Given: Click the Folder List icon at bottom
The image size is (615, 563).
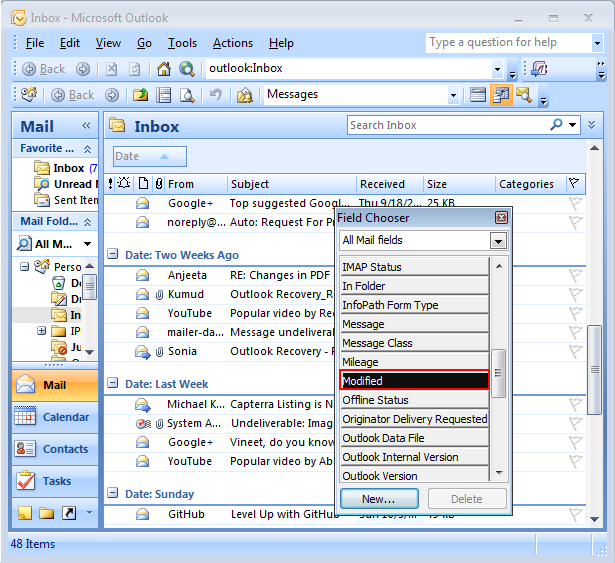Looking at the screenshot, I should coord(47,513).
